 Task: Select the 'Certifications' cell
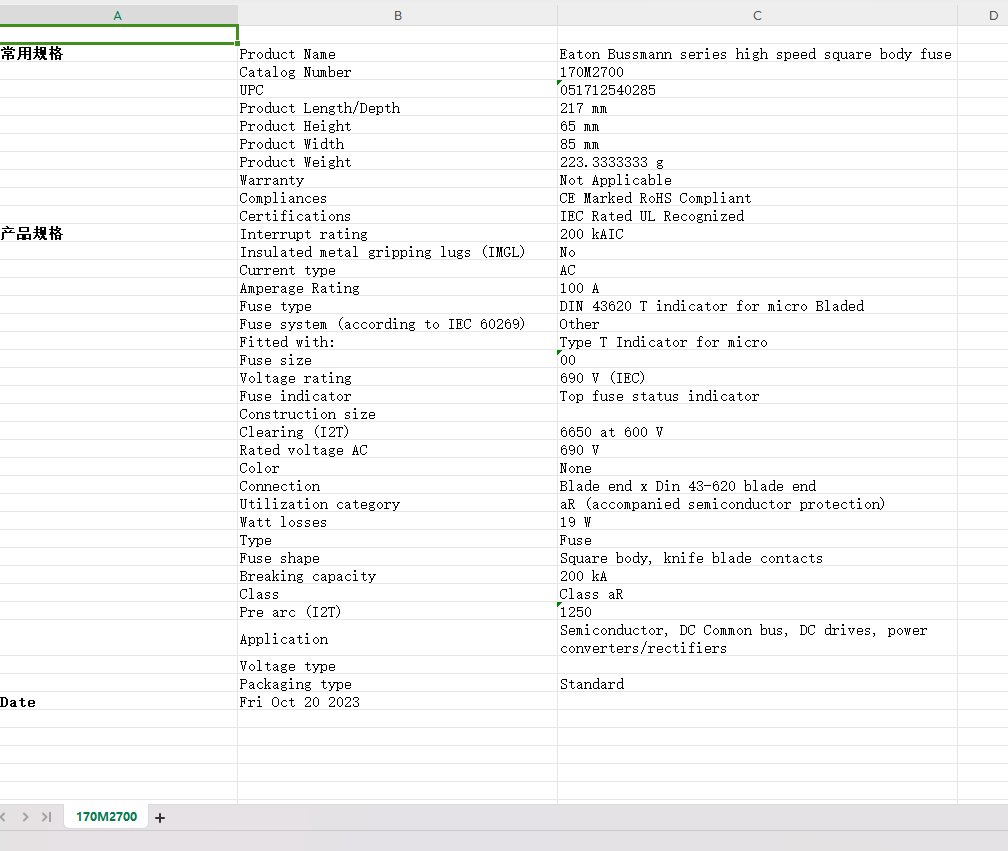[x=397, y=215]
